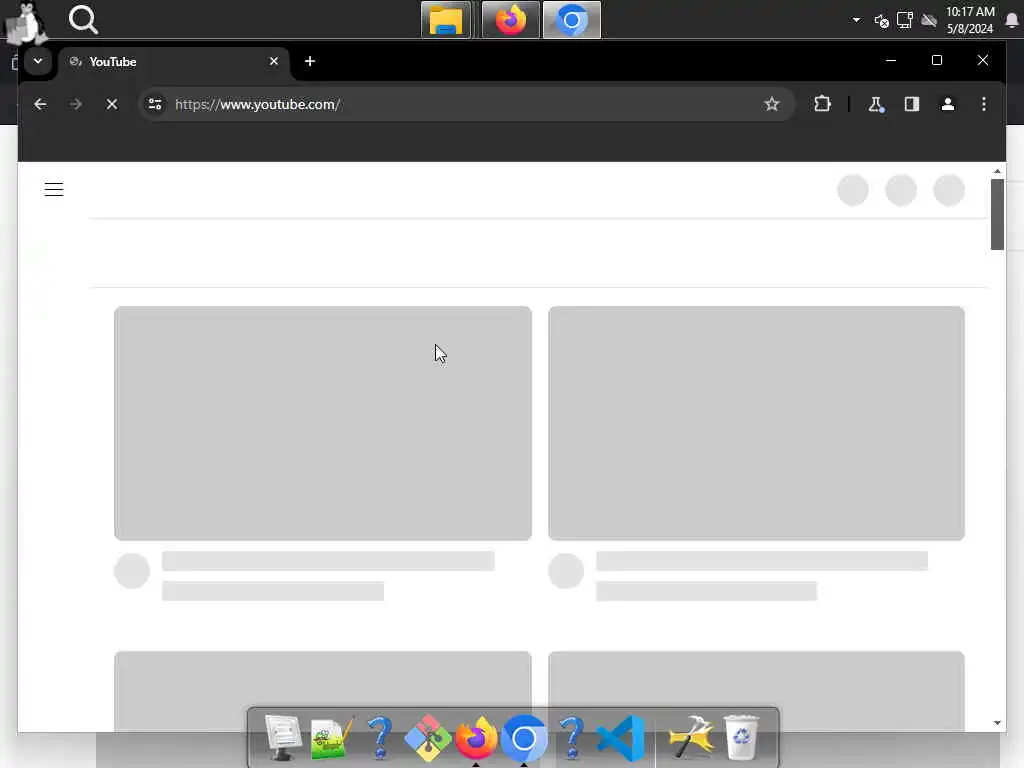Open the penguin application menu
This screenshot has height=768, width=1024.
(26, 22)
